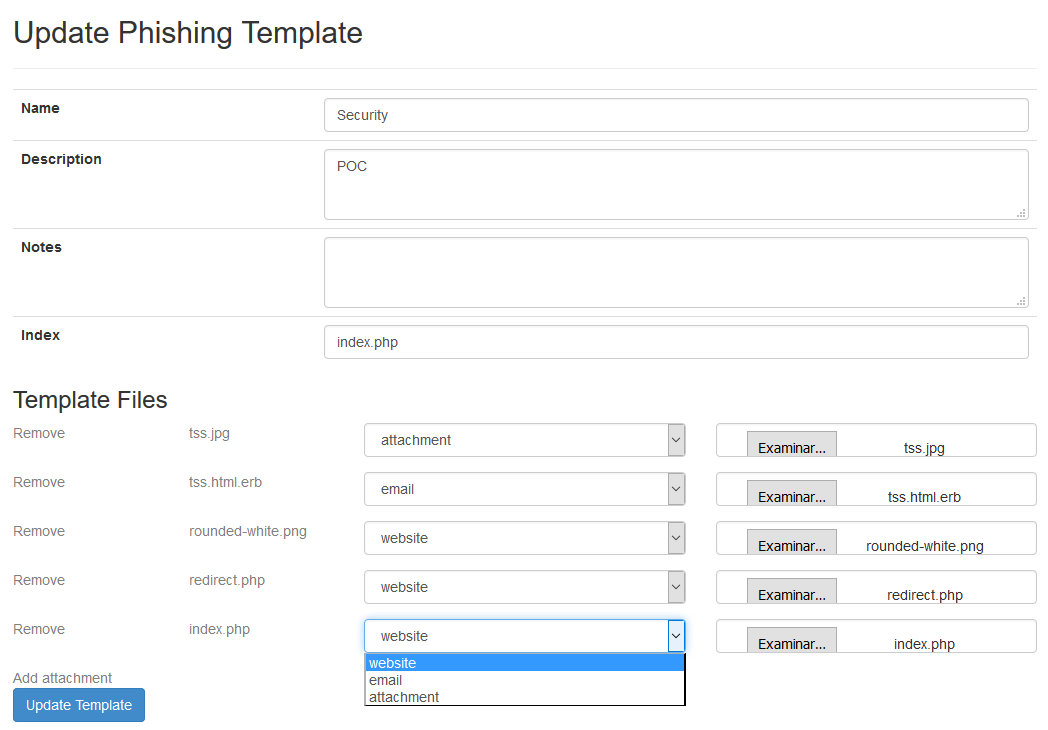Click the Index field containing index.php
Screen dimensions: 1048x730
click(x=676, y=342)
